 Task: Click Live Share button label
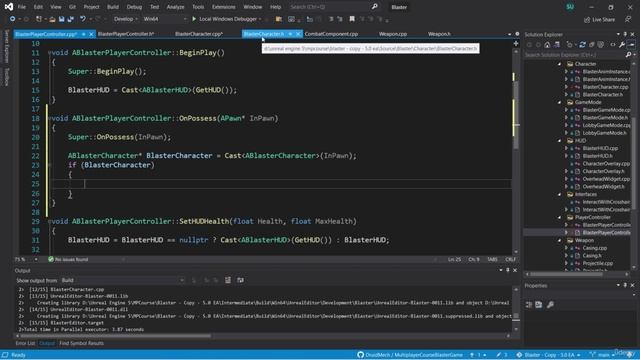[x=603, y=20]
